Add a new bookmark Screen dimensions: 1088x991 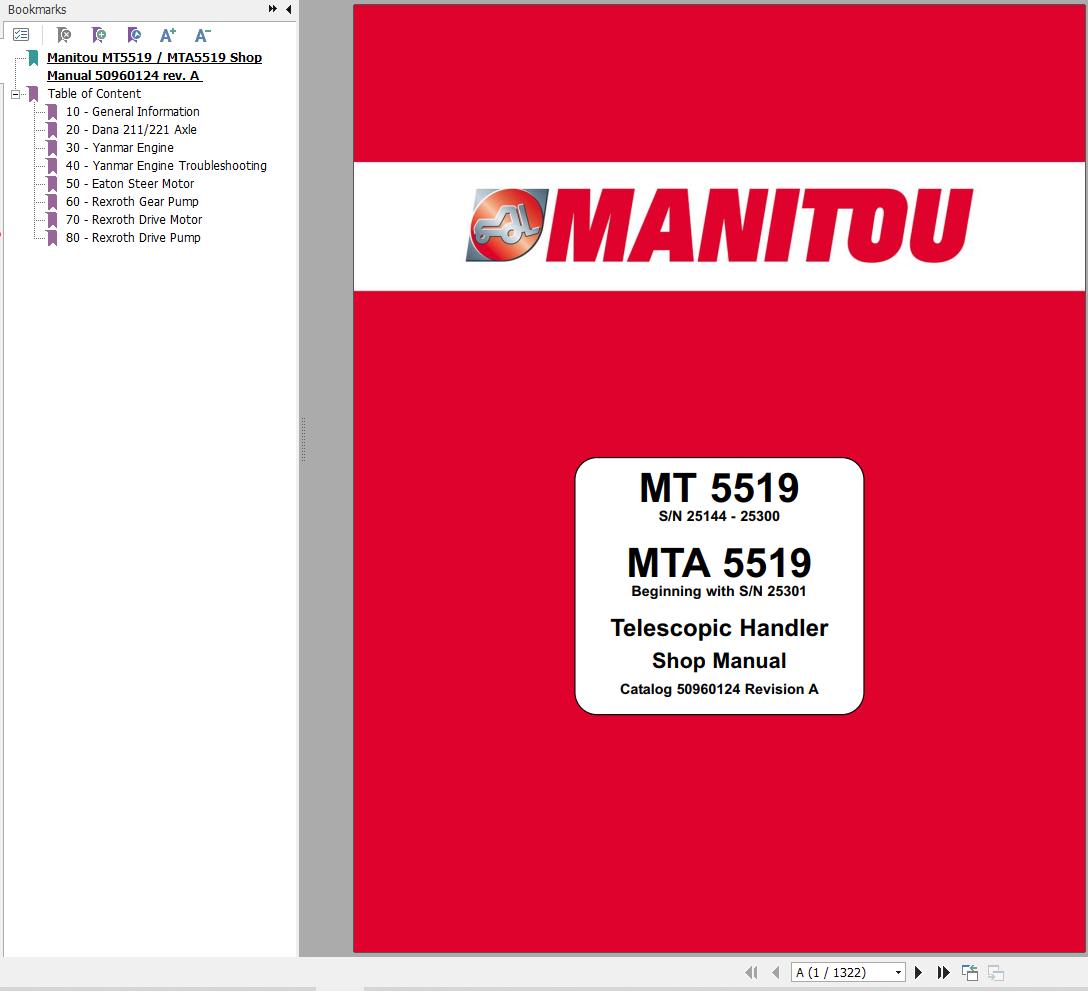coord(99,35)
